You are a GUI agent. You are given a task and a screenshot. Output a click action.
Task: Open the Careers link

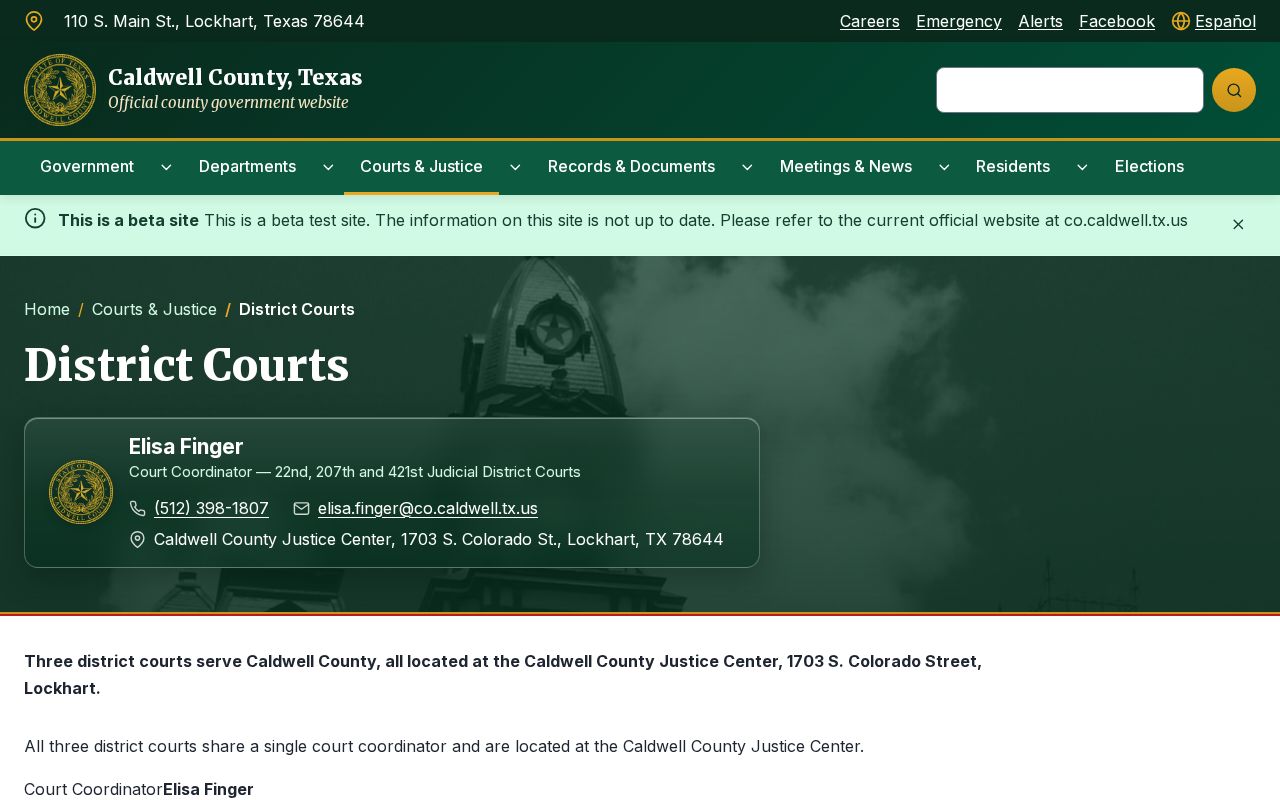point(870,21)
